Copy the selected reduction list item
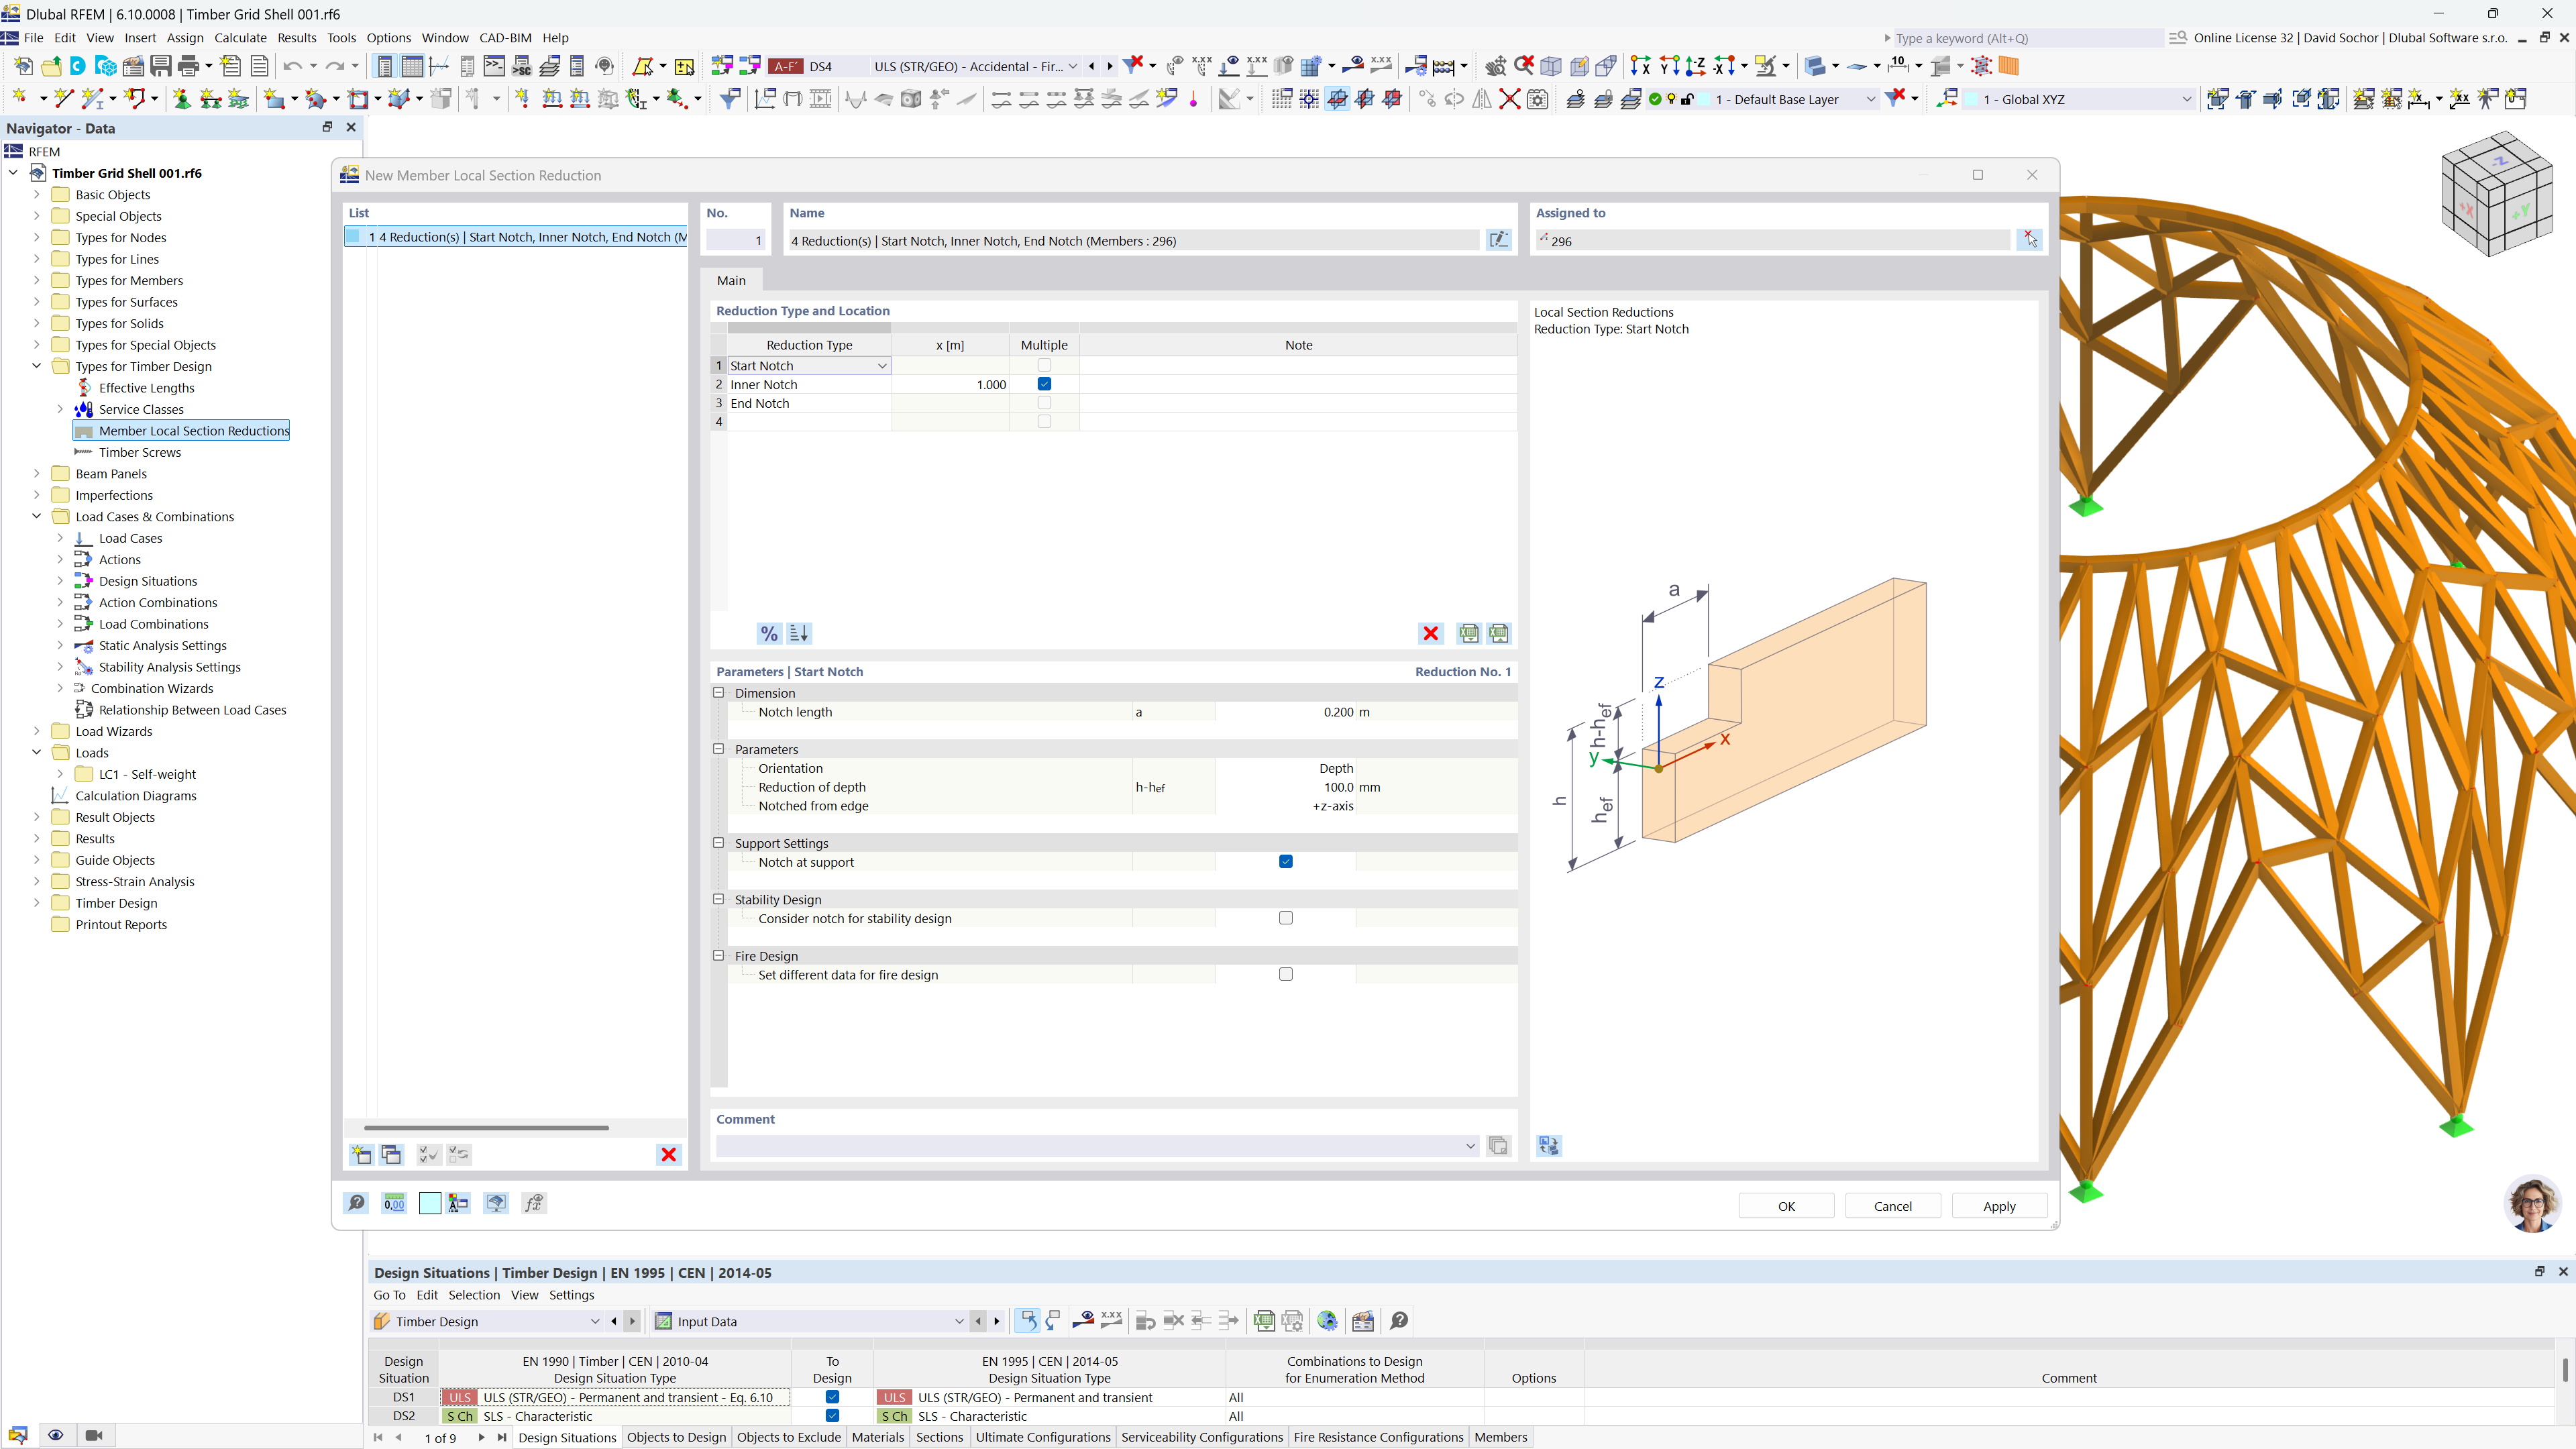 [391, 1154]
